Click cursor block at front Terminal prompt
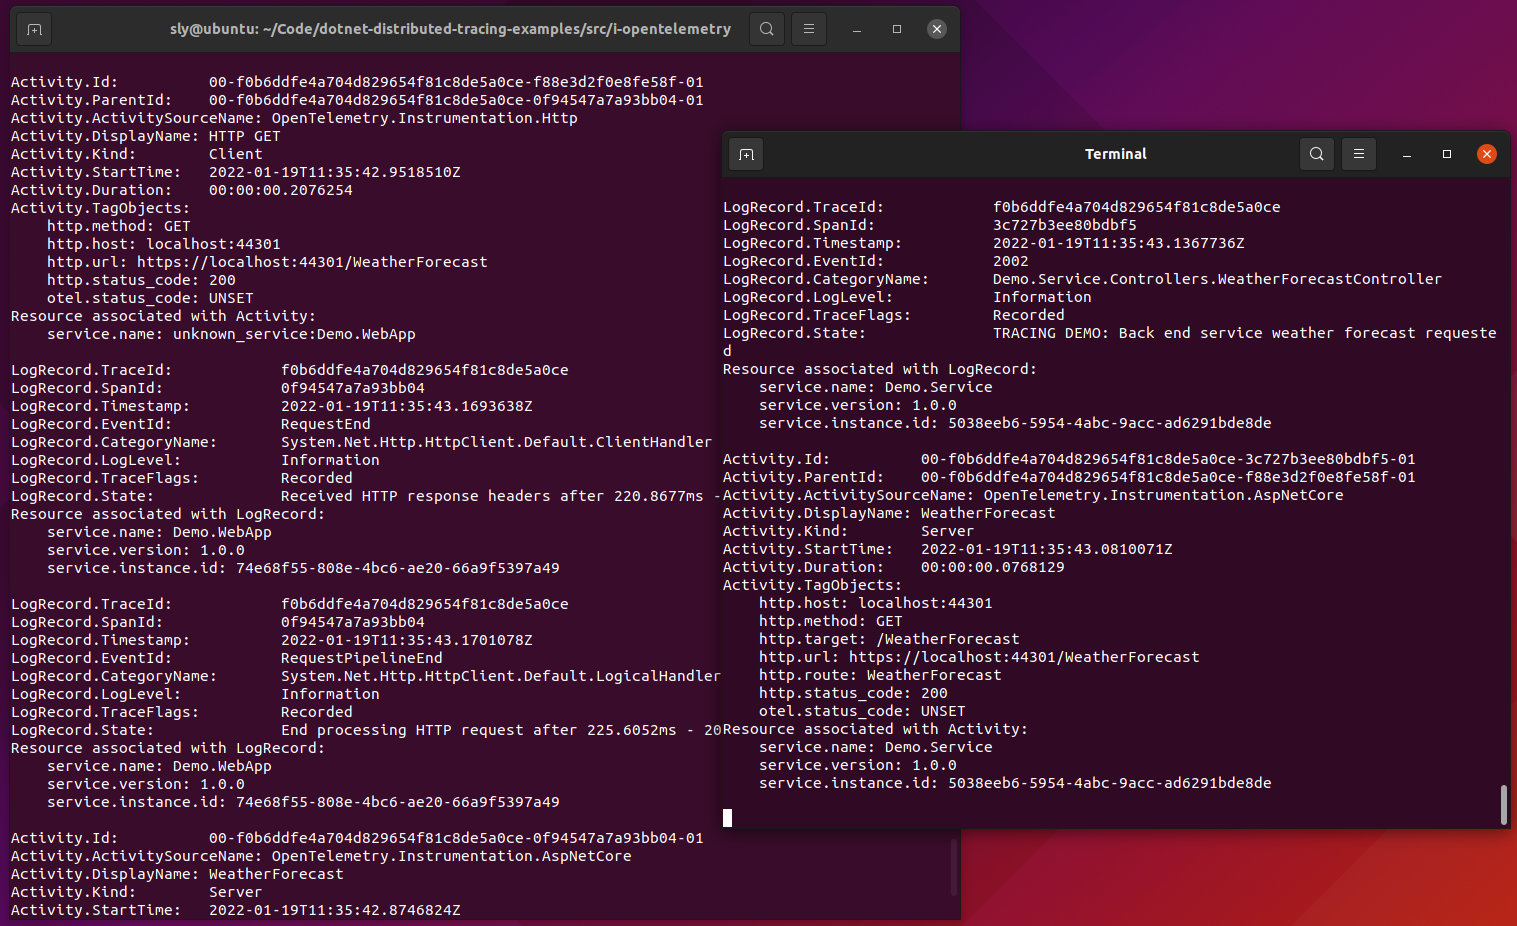Image resolution: width=1517 pixels, height=926 pixels. pyautogui.click(x=727, y=818)
